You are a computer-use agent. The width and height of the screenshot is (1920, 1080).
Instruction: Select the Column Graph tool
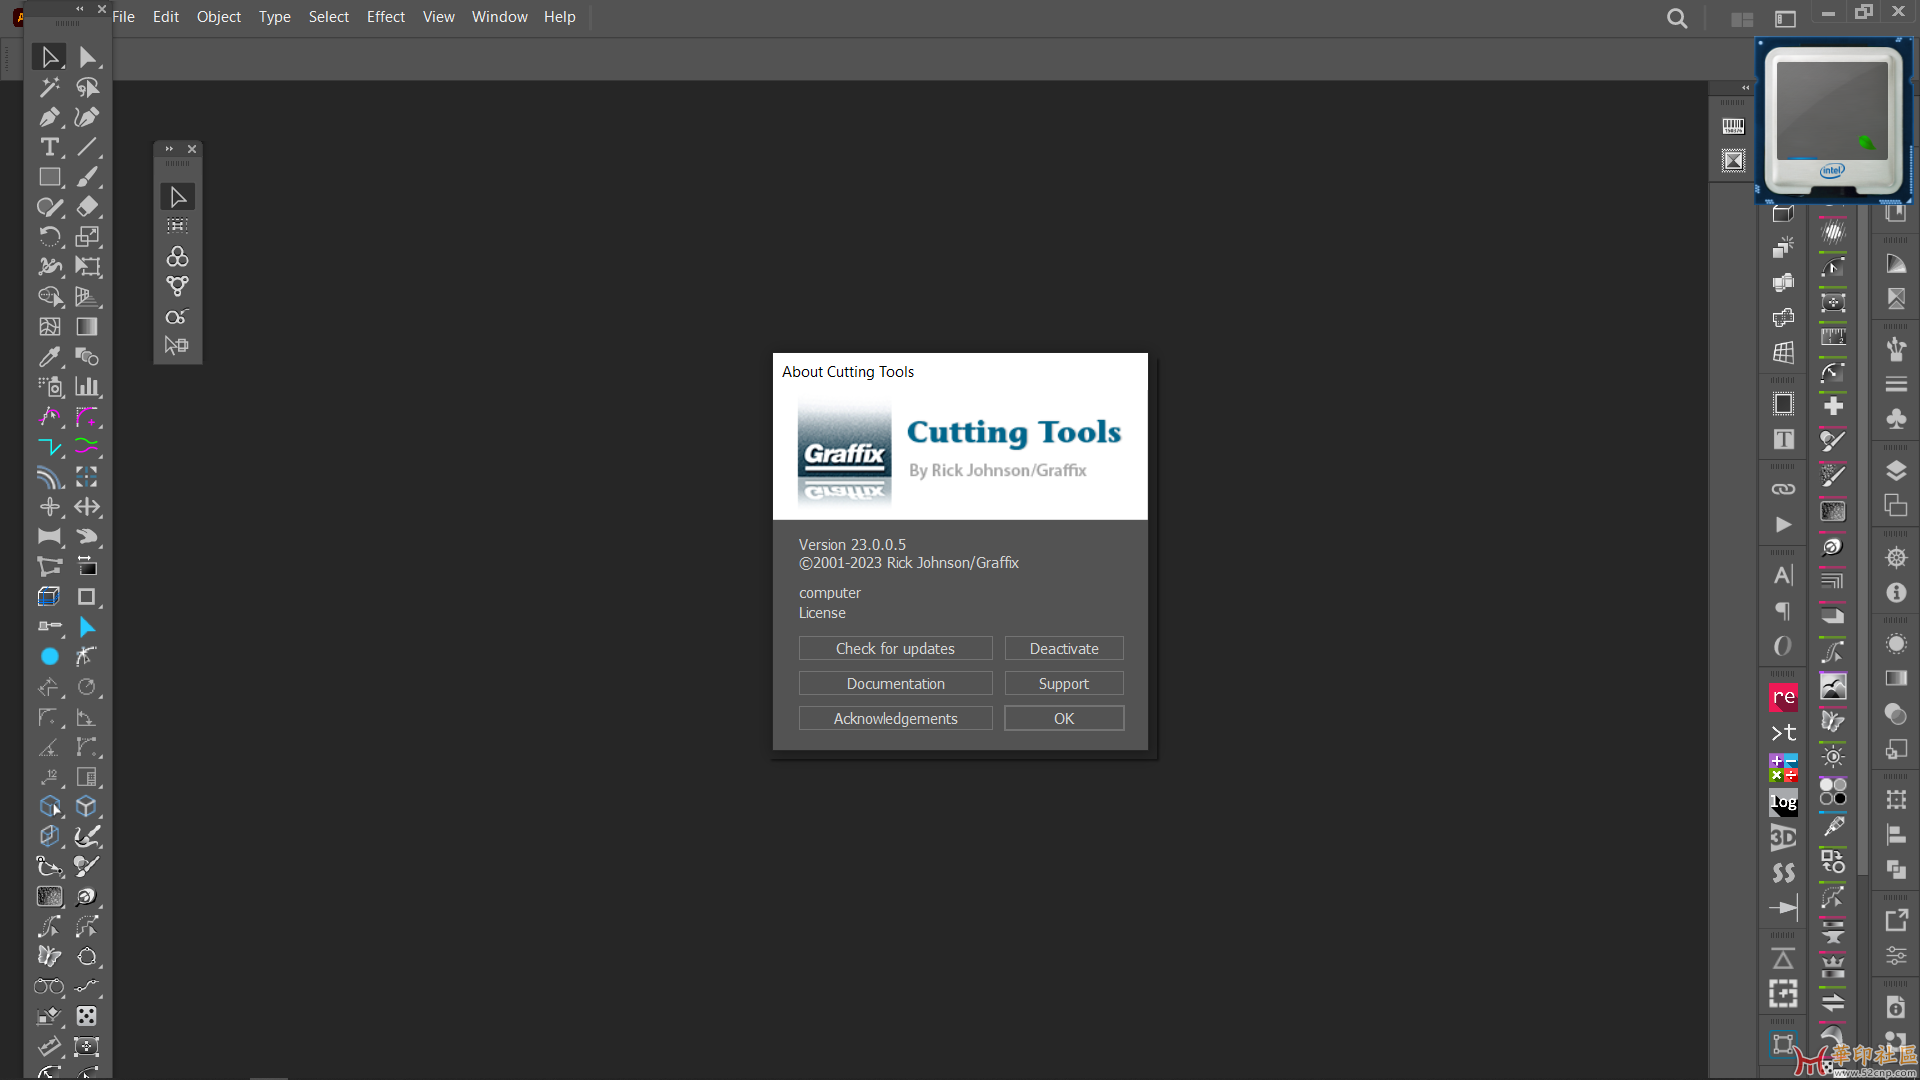click(87, 387)
